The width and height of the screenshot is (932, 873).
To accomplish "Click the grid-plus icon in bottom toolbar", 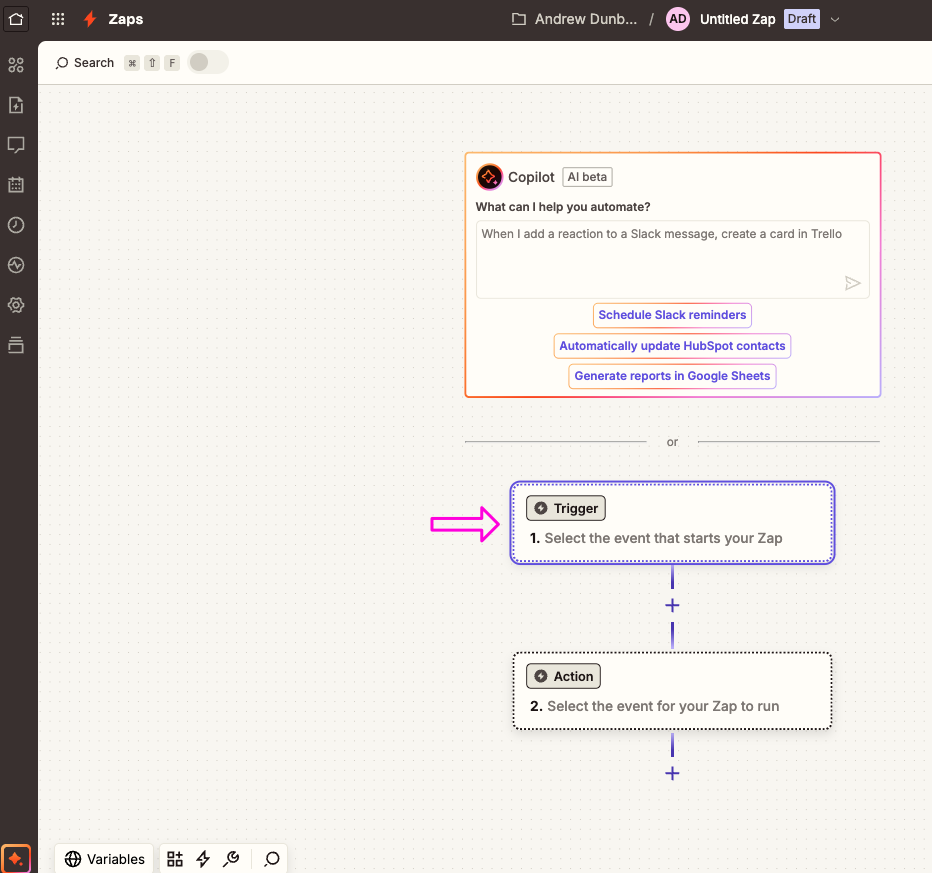I will point(175,859).
